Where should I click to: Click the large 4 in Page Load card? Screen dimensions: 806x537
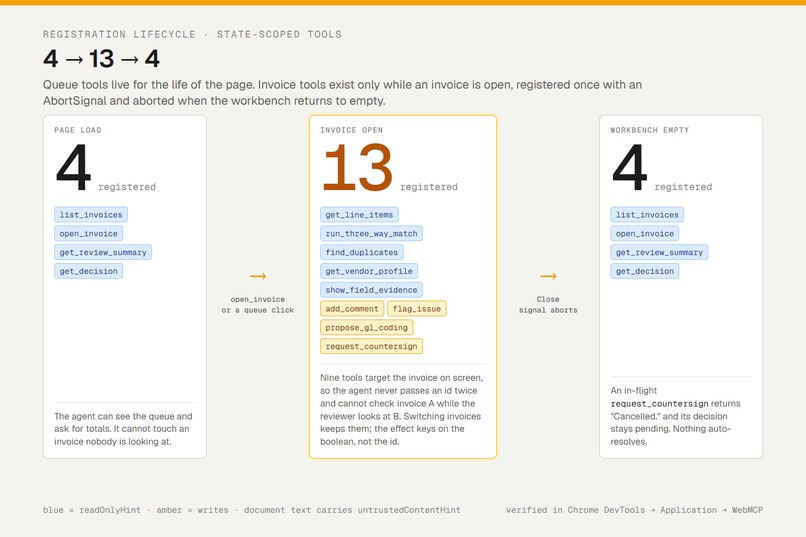pos(73,167)
